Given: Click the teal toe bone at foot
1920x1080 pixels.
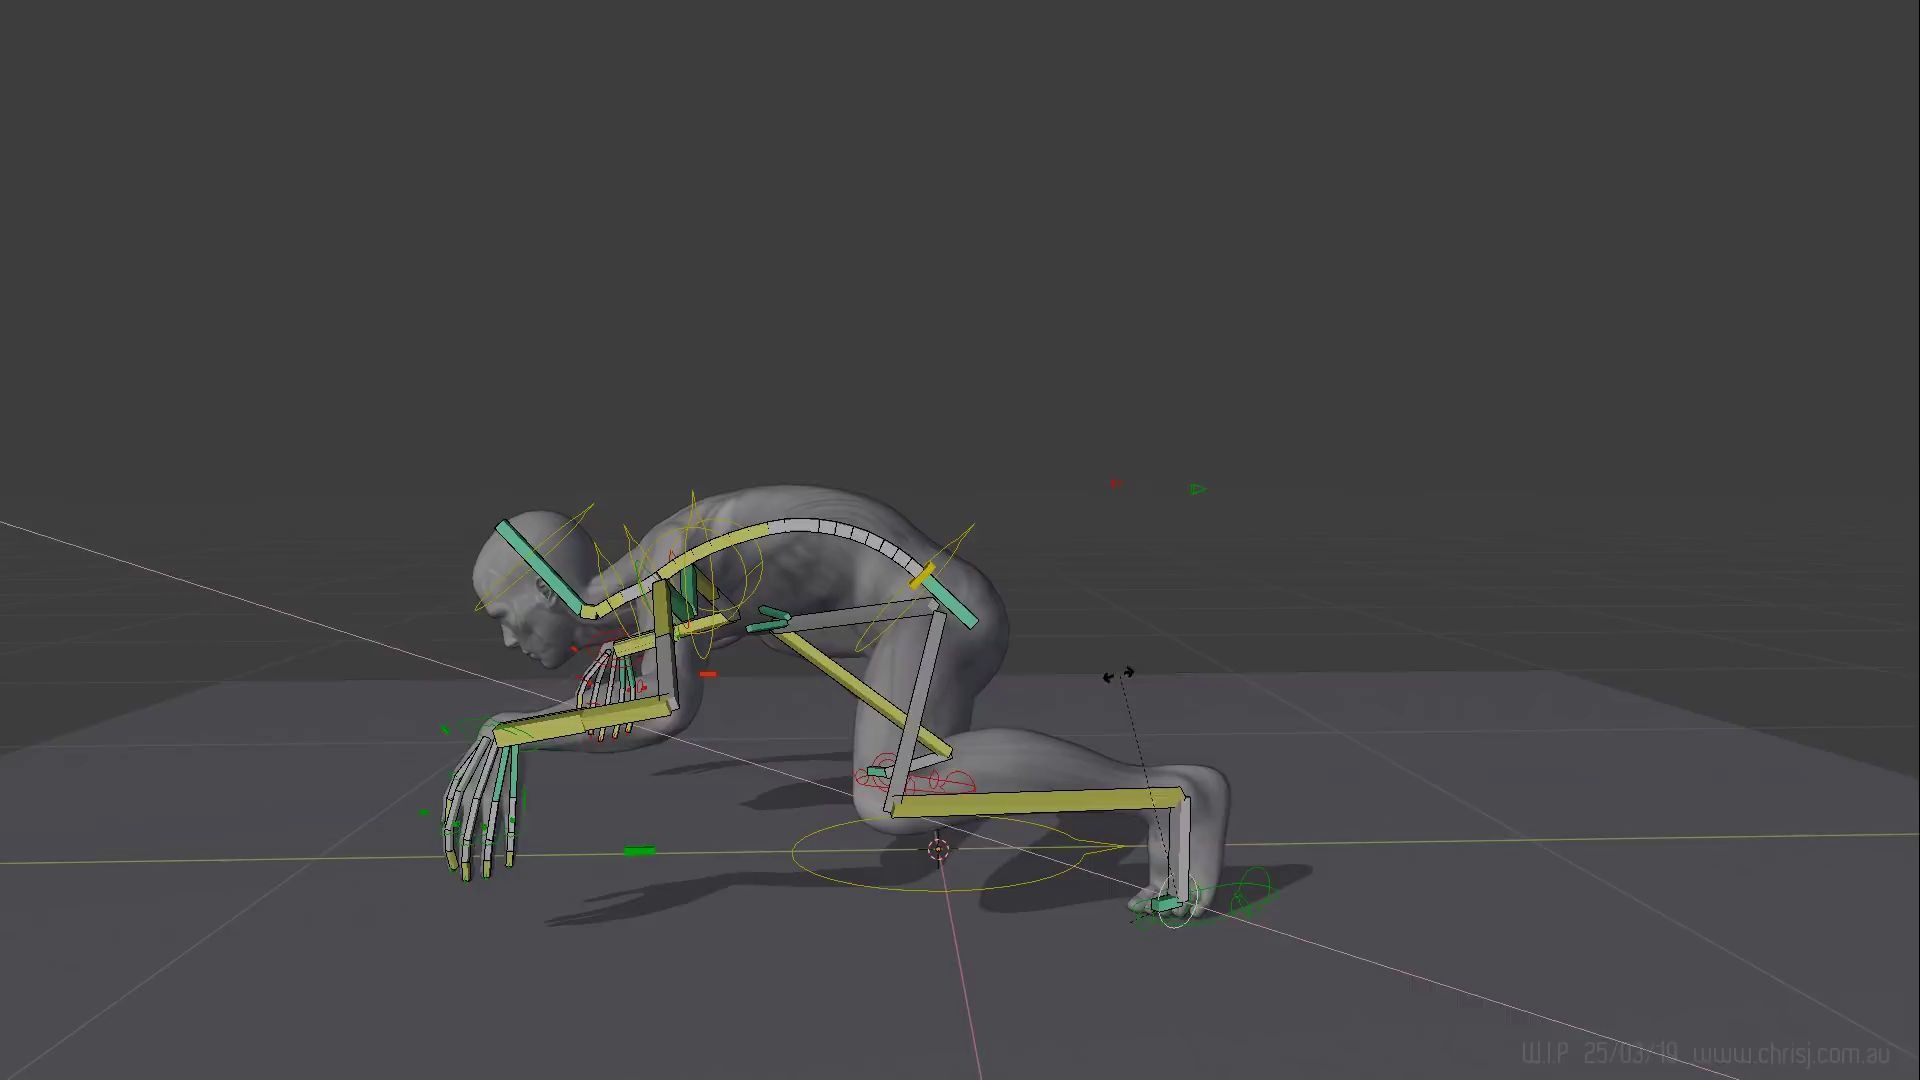Looking at the screenshot, I should [x=1165, y=904].
